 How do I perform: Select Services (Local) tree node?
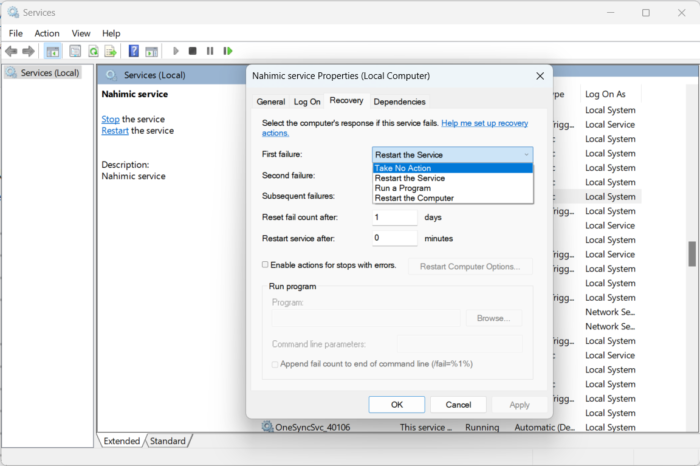[x=44, y=73]
